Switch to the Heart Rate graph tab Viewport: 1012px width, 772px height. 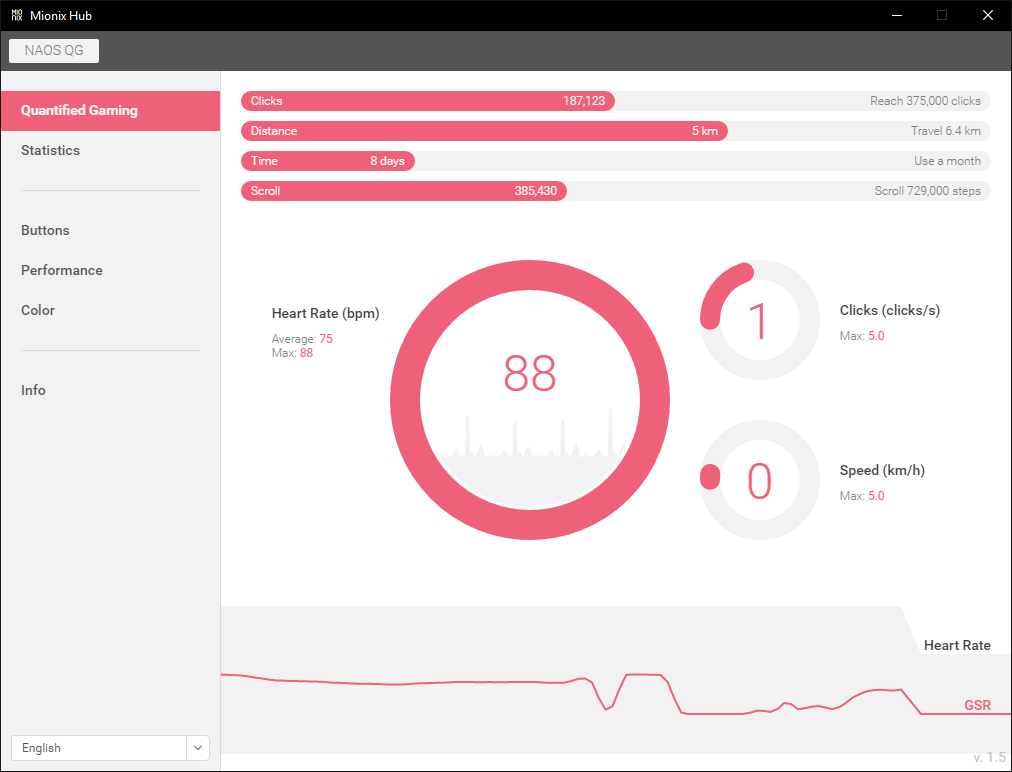(x=956, y=645)
